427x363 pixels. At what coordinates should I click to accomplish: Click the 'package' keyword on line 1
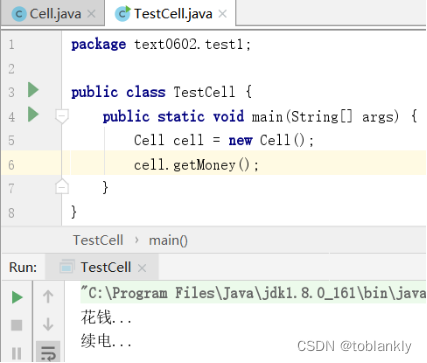(99, 45)
